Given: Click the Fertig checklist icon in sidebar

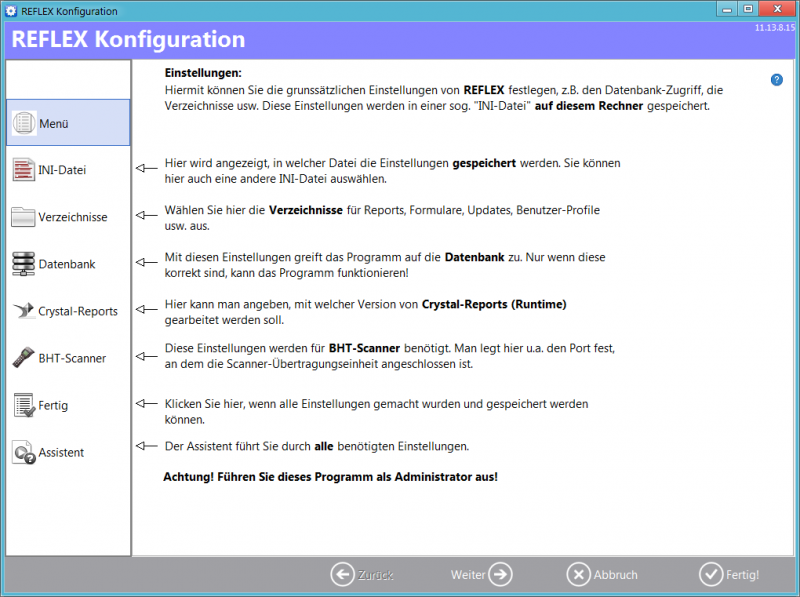Looking at the screenshot, I should point(24,405).
